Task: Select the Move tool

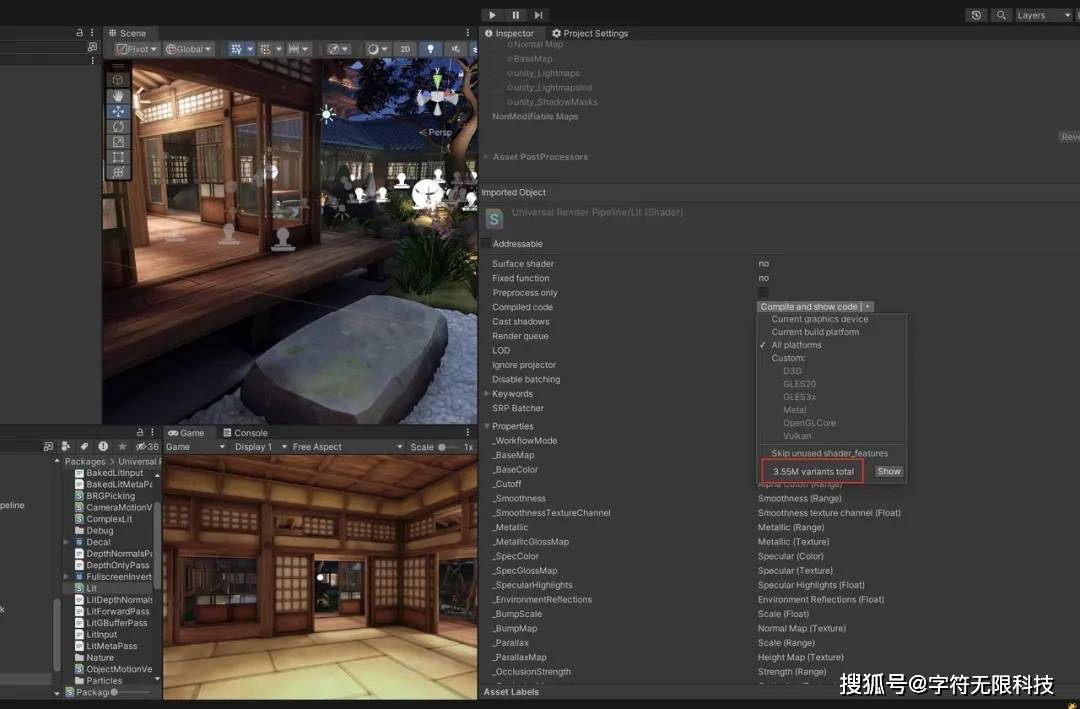Action: coord(120,111)
